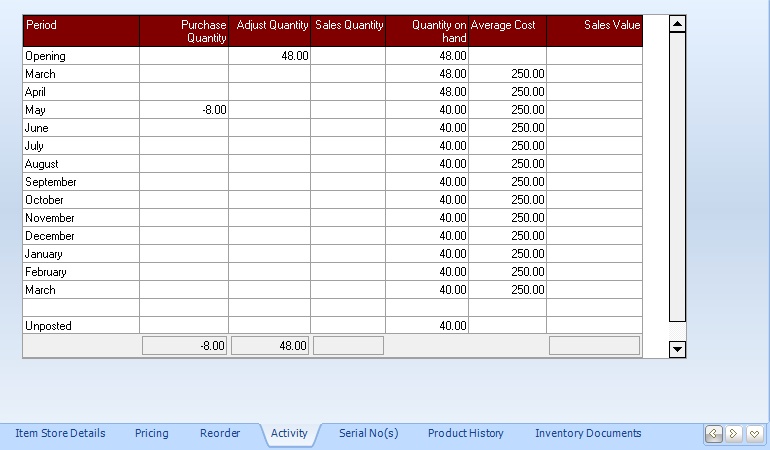This screenshot has height=450, width=770.
Task: Switch to Inventory Documents tab
Action: 588,434
